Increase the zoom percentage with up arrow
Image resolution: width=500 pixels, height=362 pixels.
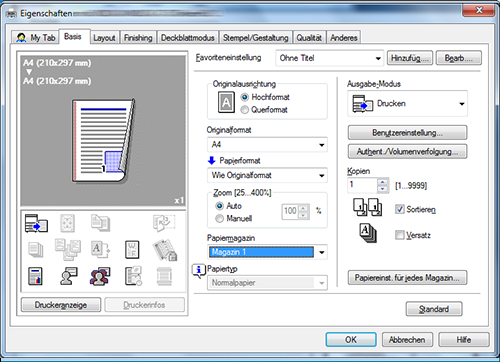pos(303,208)
